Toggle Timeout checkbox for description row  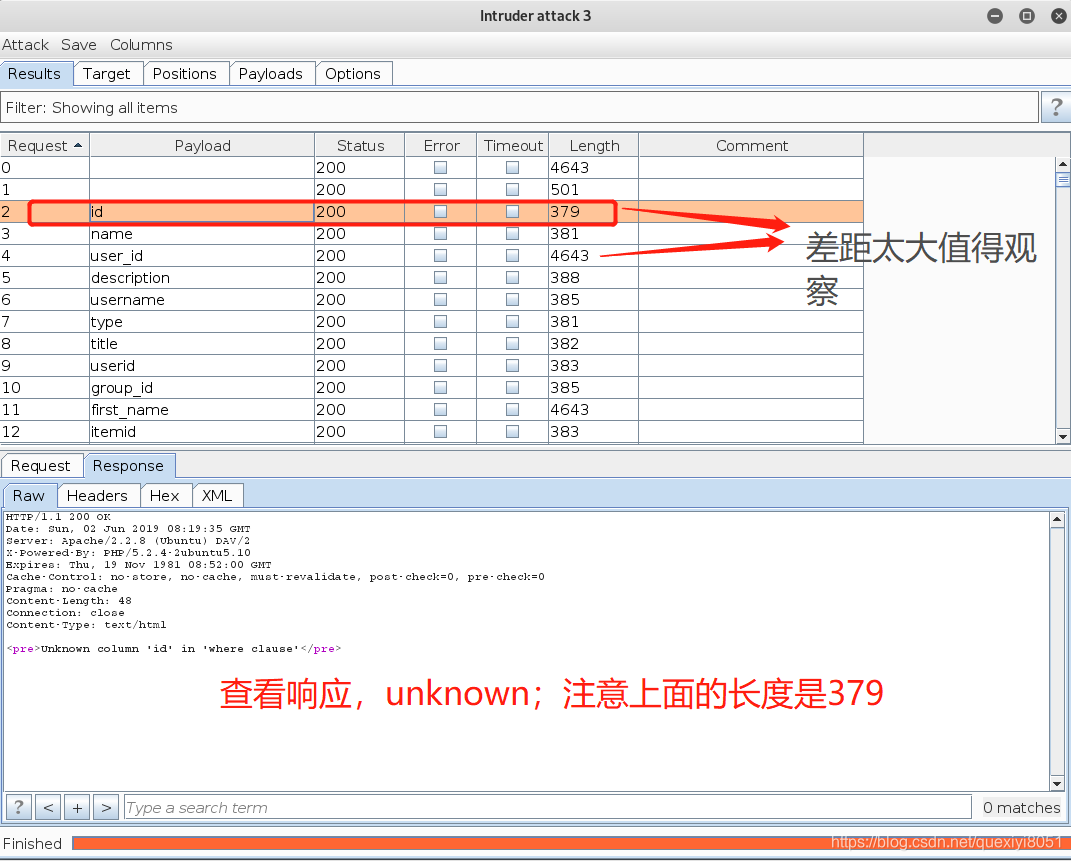tap(512, 277)
